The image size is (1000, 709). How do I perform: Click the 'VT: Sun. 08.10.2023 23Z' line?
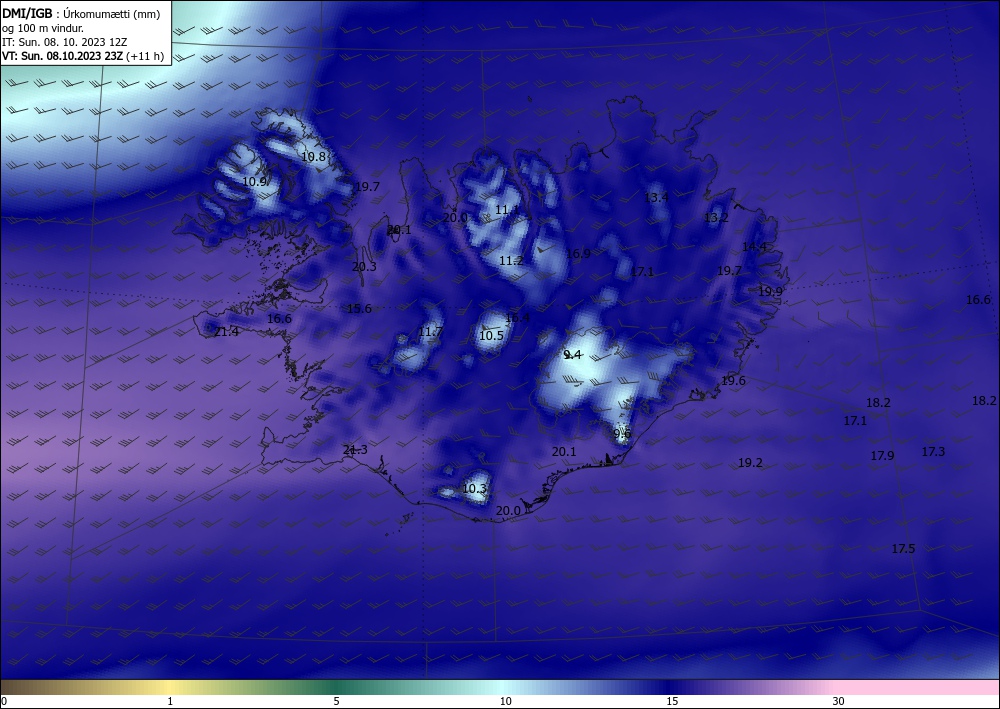coord(62,56)
